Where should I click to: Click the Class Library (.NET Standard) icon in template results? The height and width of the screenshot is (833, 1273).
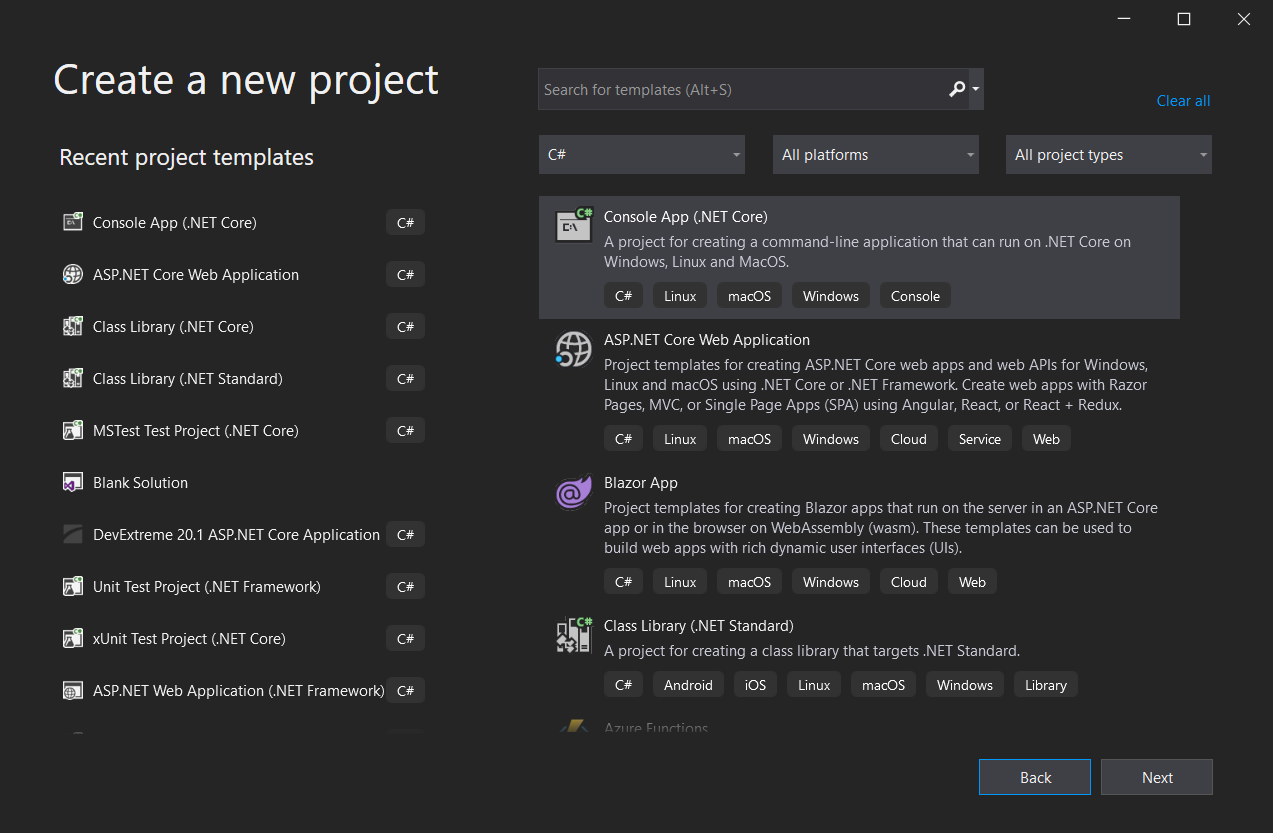(x=574, y=636)
